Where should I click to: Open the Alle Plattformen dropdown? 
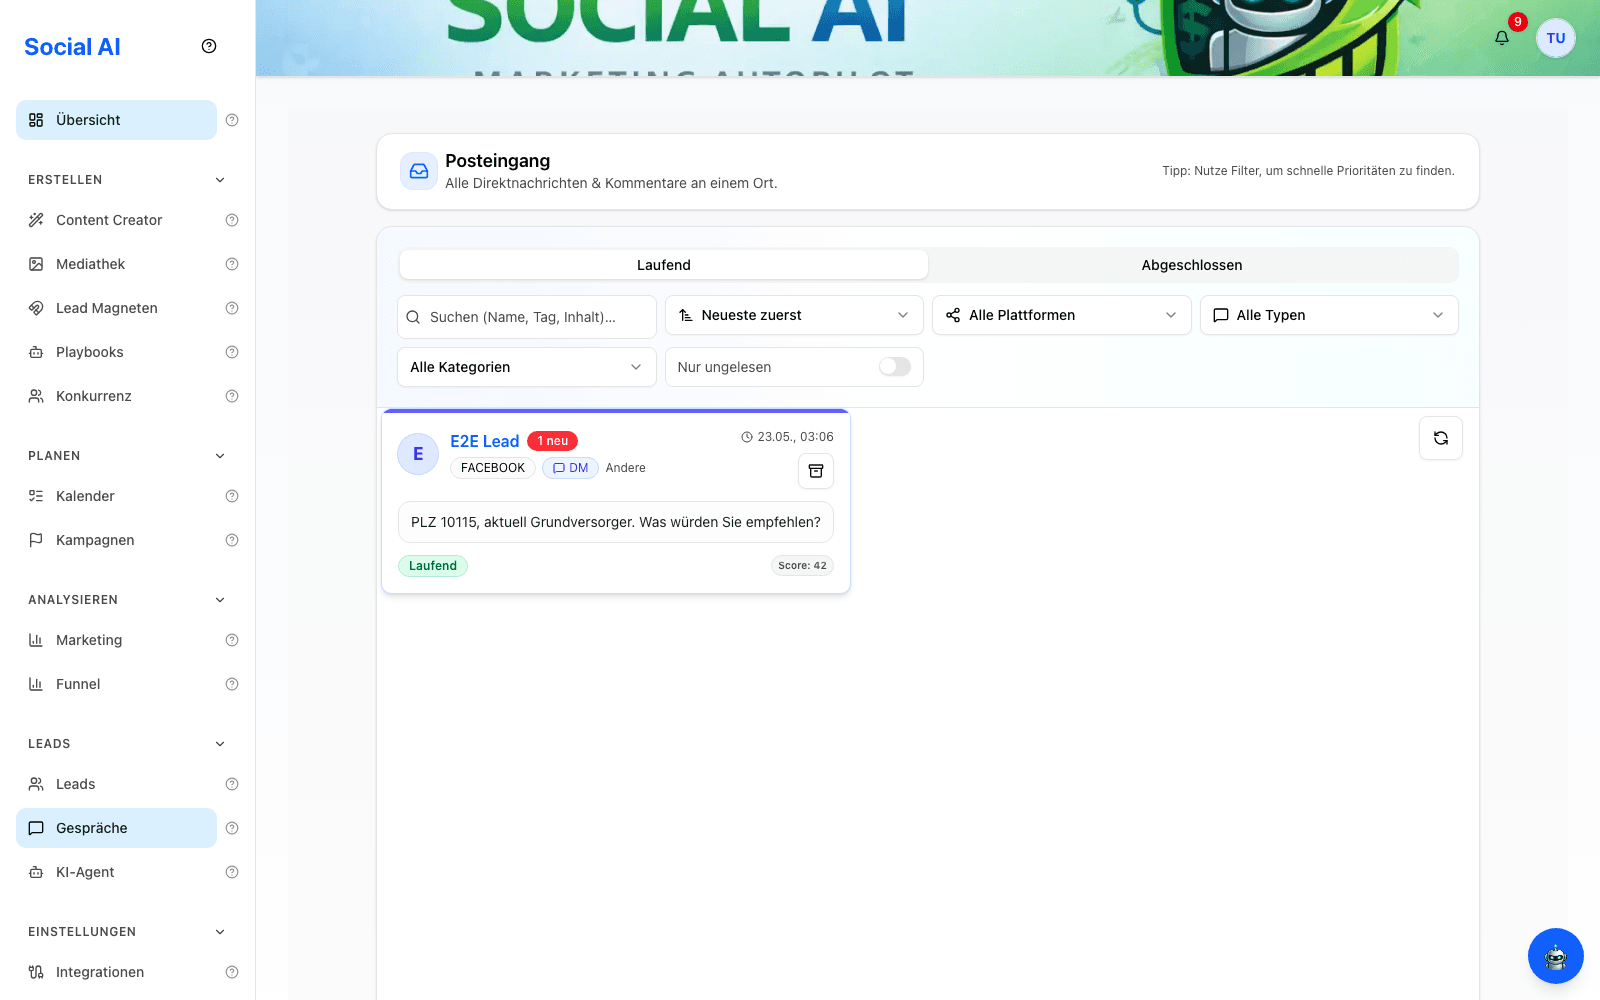[x=1062, y=315]
